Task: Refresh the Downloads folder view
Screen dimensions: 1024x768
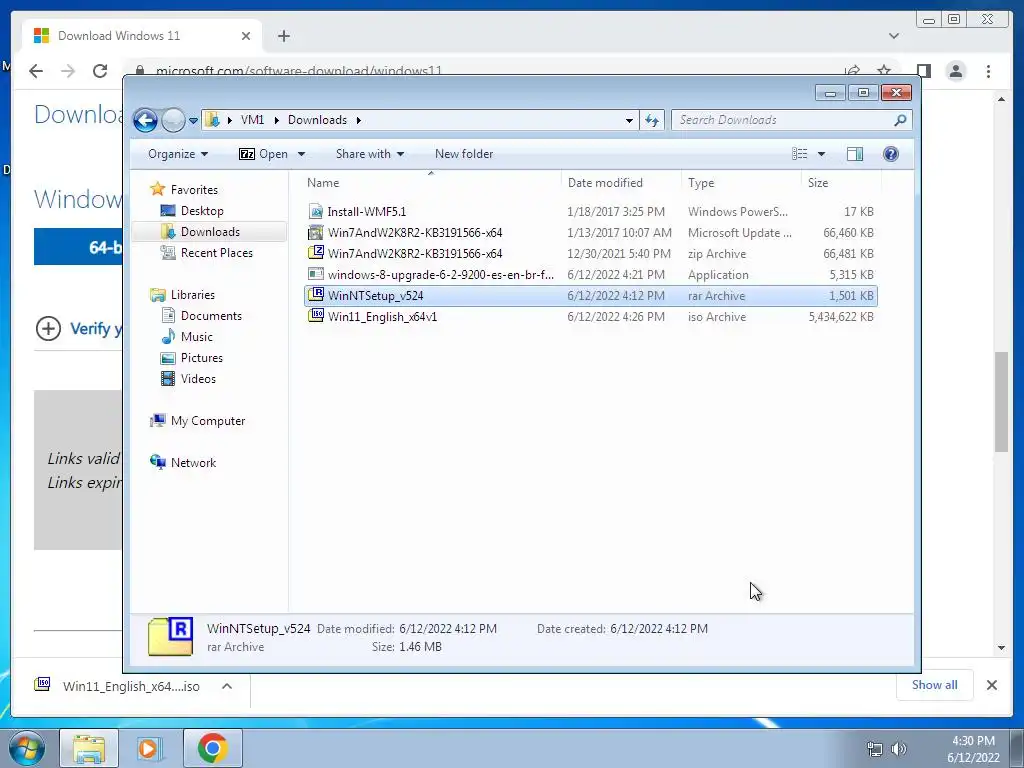Action: [652, 120]
